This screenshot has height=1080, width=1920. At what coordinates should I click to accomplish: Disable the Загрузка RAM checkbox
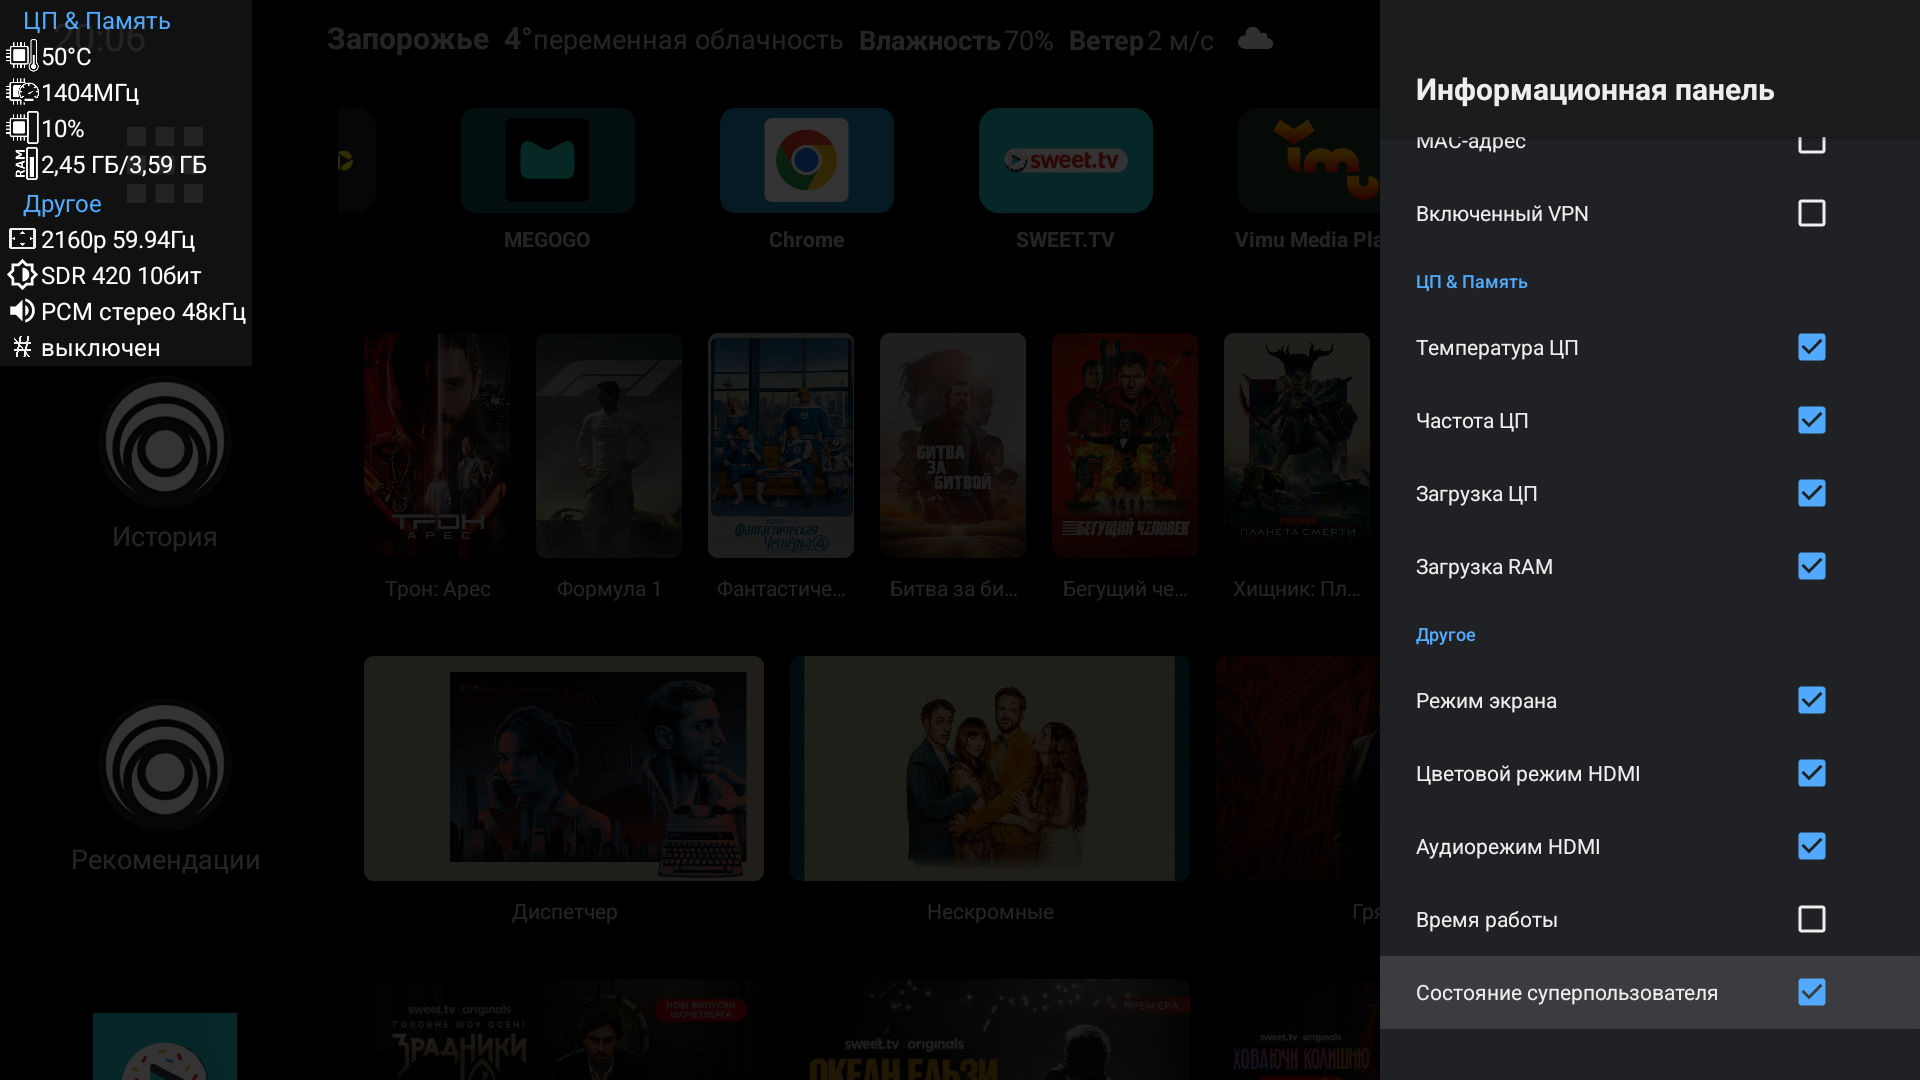coord(1811,567)
